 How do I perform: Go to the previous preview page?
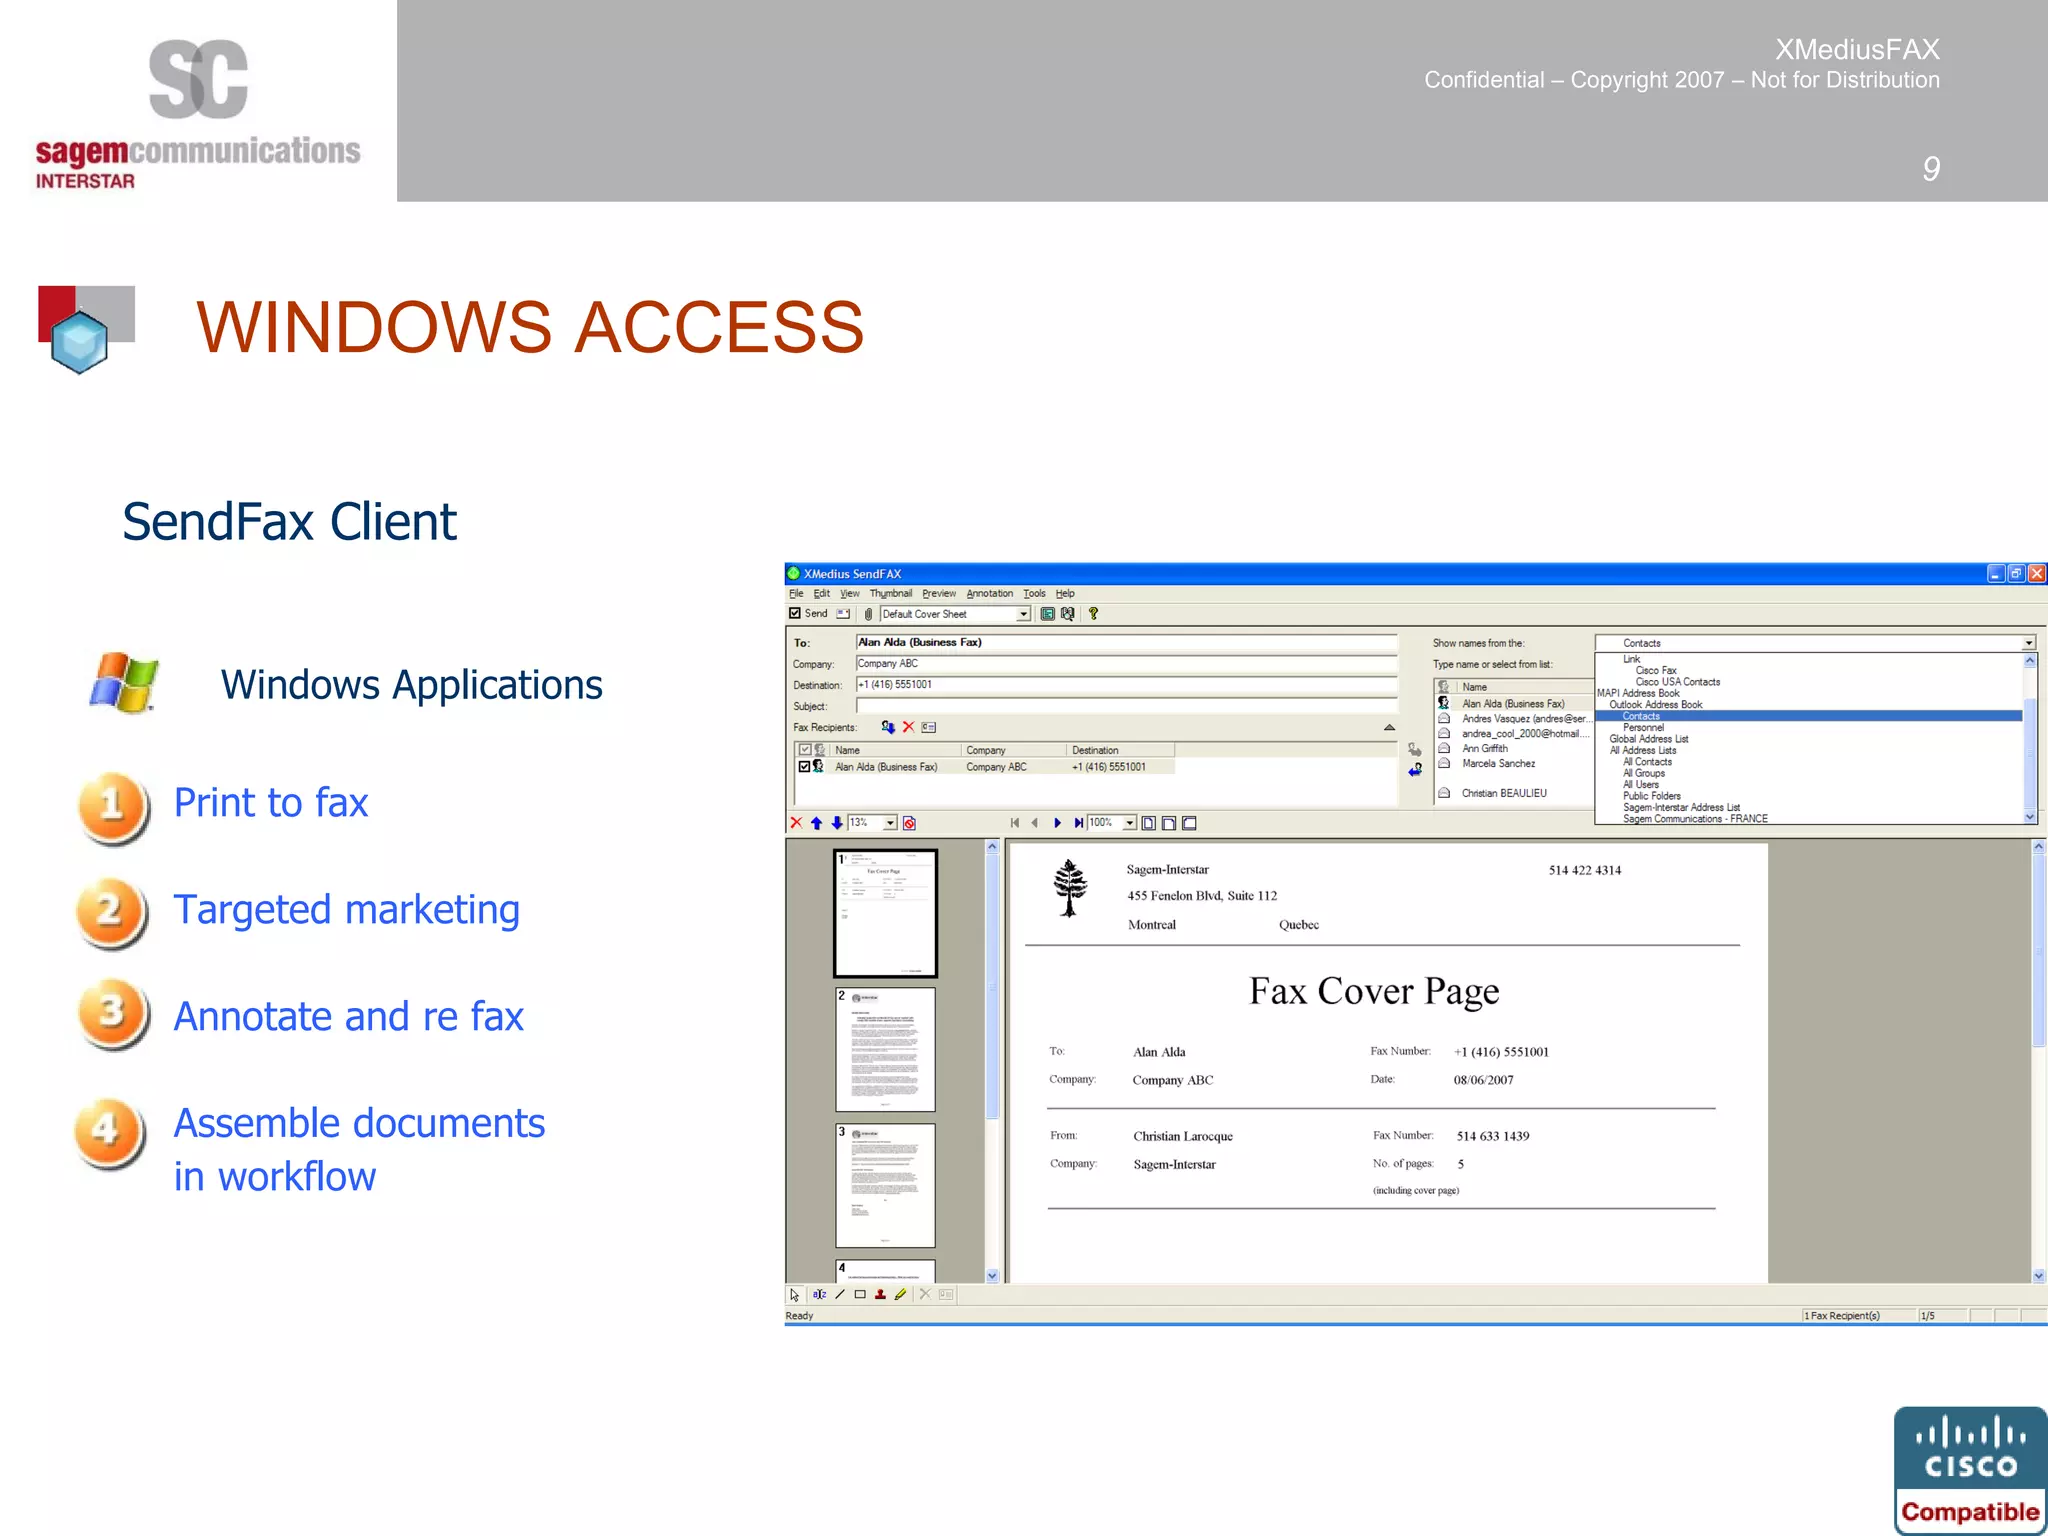point(1034,823)
